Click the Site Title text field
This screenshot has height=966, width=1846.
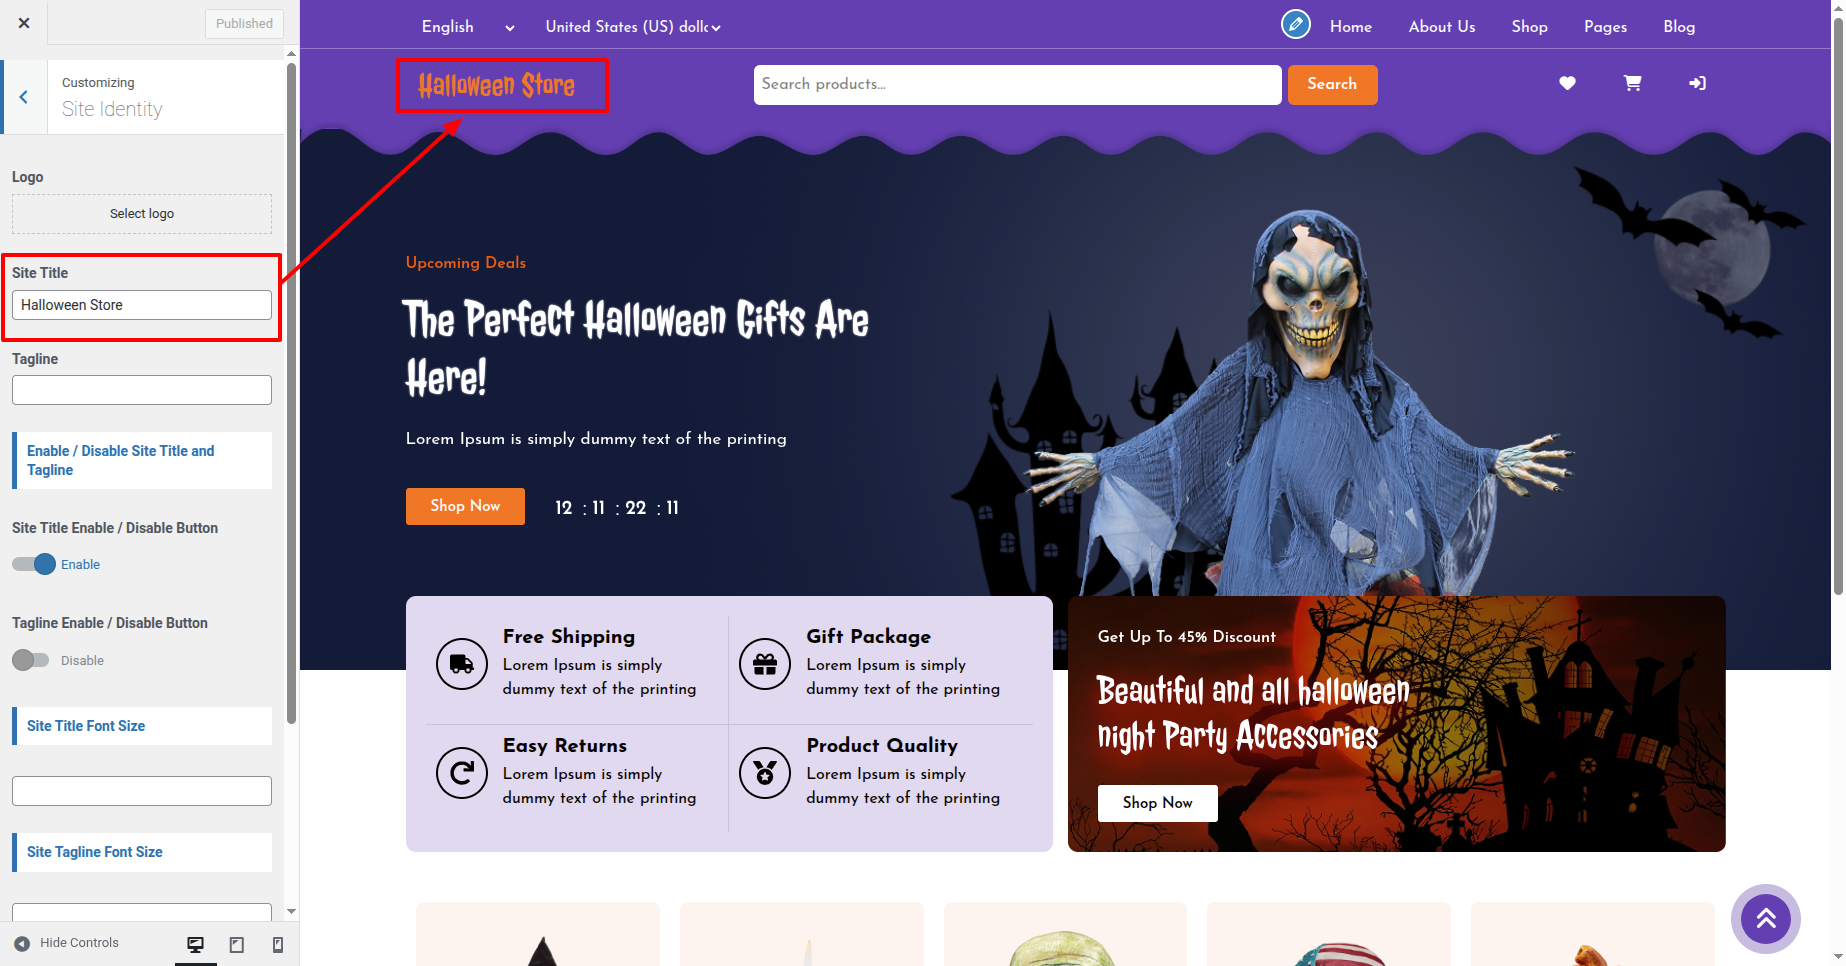[142, 305]
